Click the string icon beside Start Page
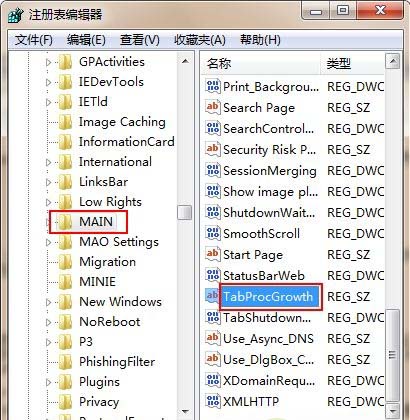Image resolution: width=410 pixels, height=420 pixels. [213, 255]
